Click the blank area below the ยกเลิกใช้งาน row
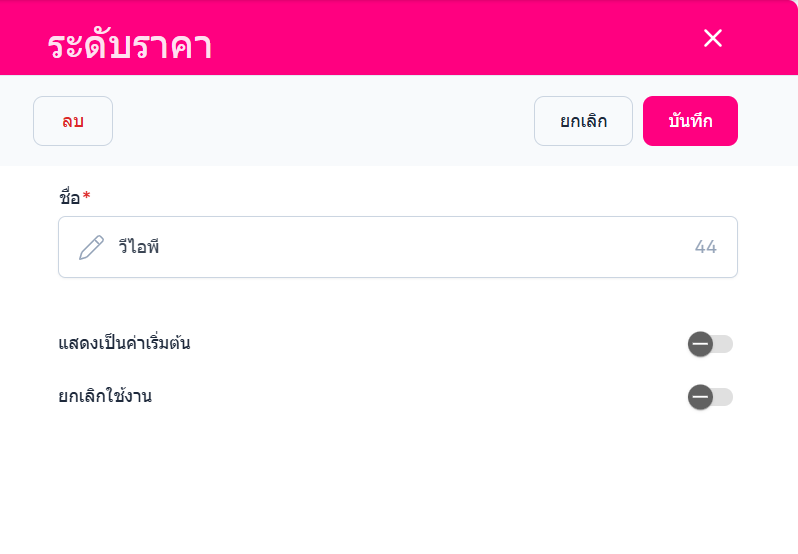 (x=400, y=480)
